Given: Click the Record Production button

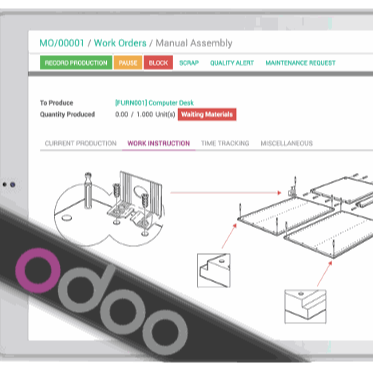Looking at the screenshot, I should coord(76,63).
